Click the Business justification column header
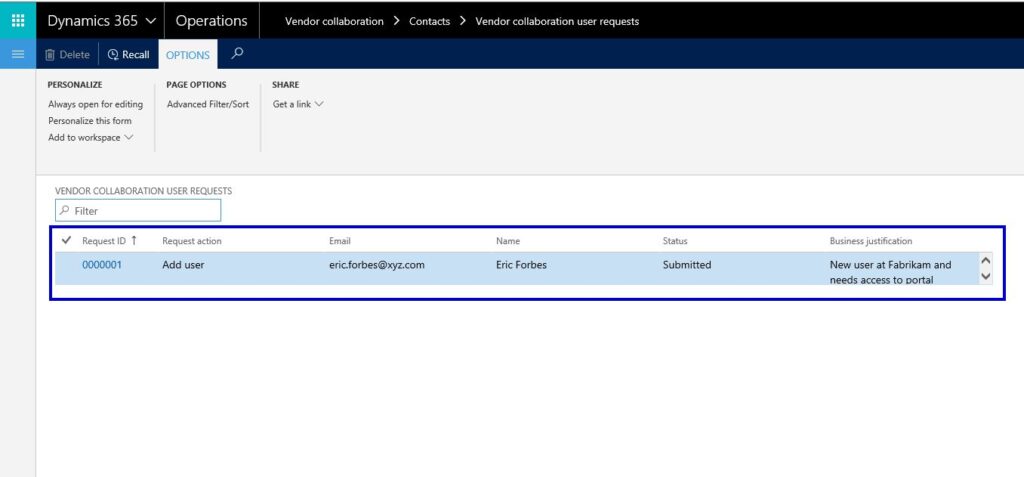Image resolution: width=1024 pixels, height=477 pixels. pyautogui.click(x=871, y=241)
